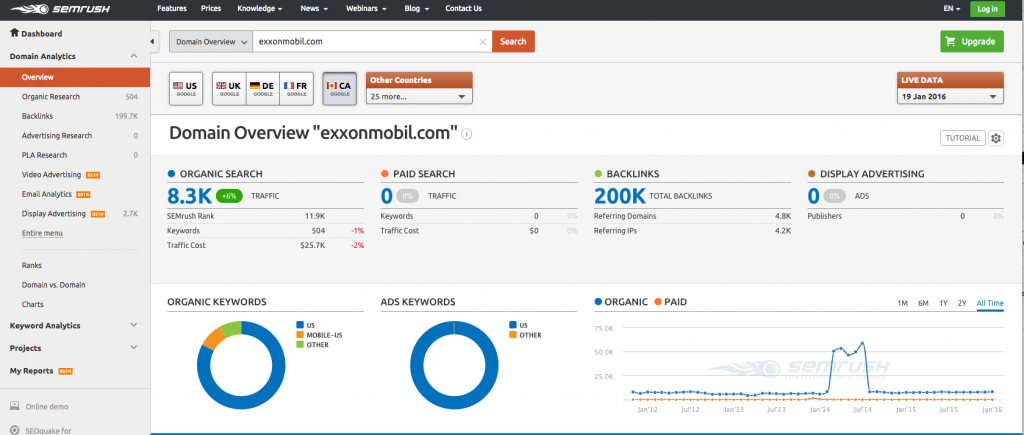
Task: Click the Online demo monitor icon
Action: tap(14, 406)
